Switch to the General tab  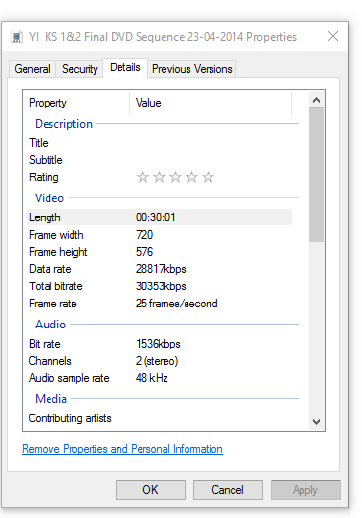(x=32, y=69)
